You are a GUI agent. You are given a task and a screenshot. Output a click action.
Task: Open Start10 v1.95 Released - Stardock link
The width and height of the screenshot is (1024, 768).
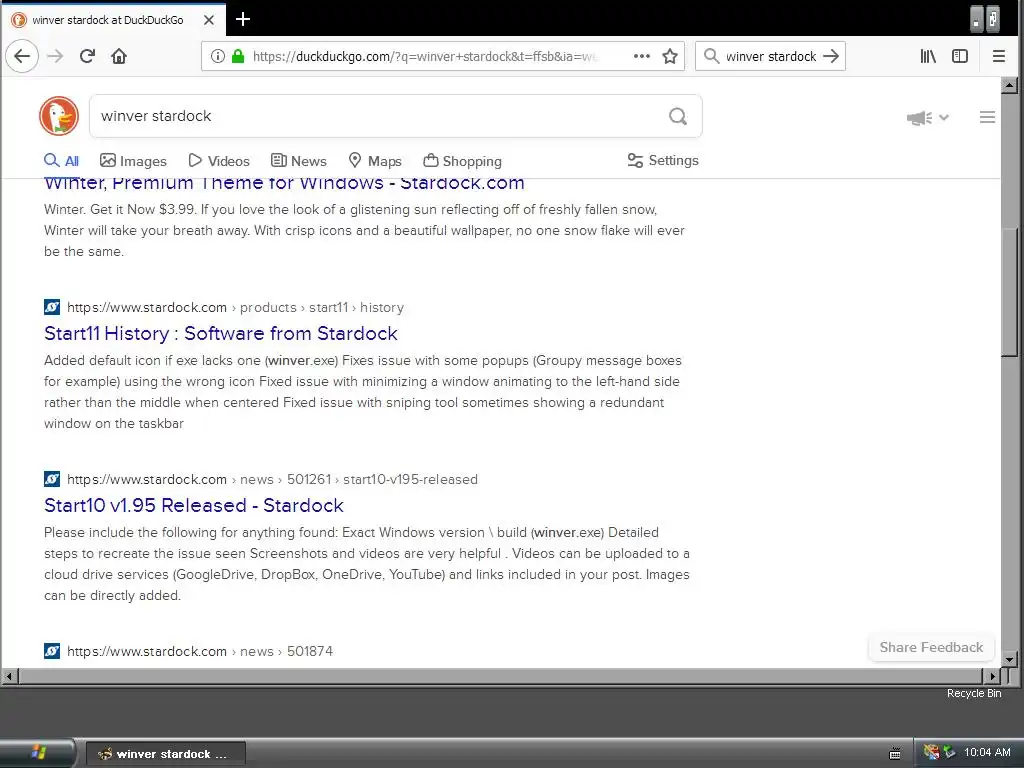point(194,505)
